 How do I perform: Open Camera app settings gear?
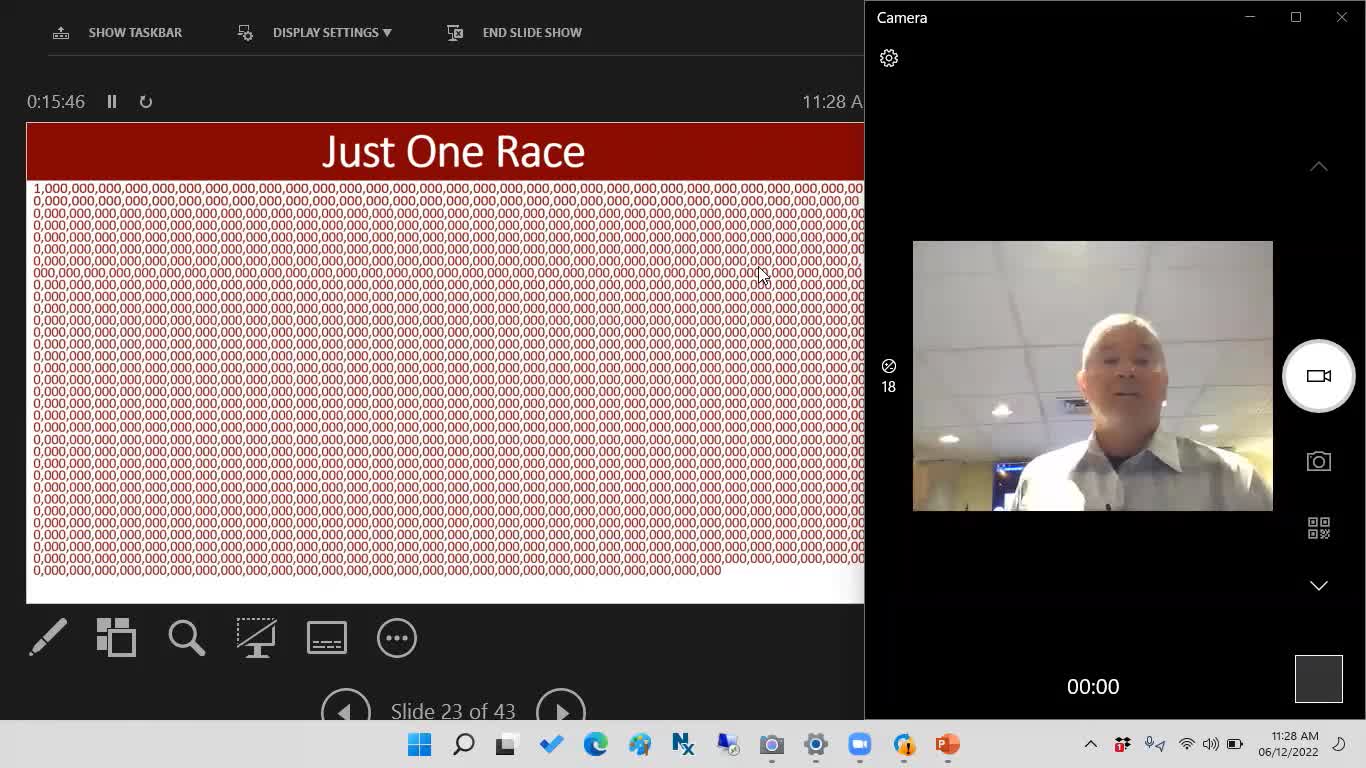[889, 58]
